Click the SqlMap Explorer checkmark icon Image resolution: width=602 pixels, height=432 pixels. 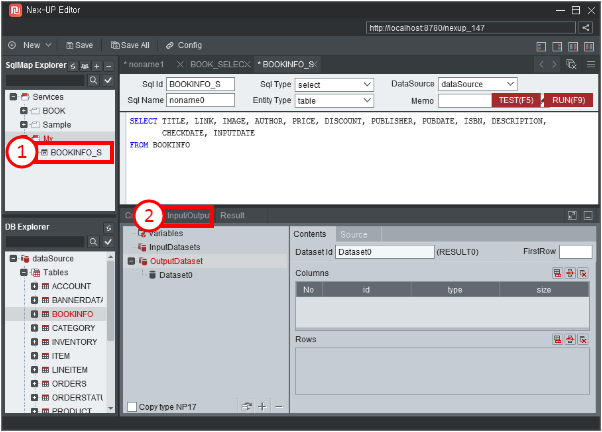[x=108, y=80]
